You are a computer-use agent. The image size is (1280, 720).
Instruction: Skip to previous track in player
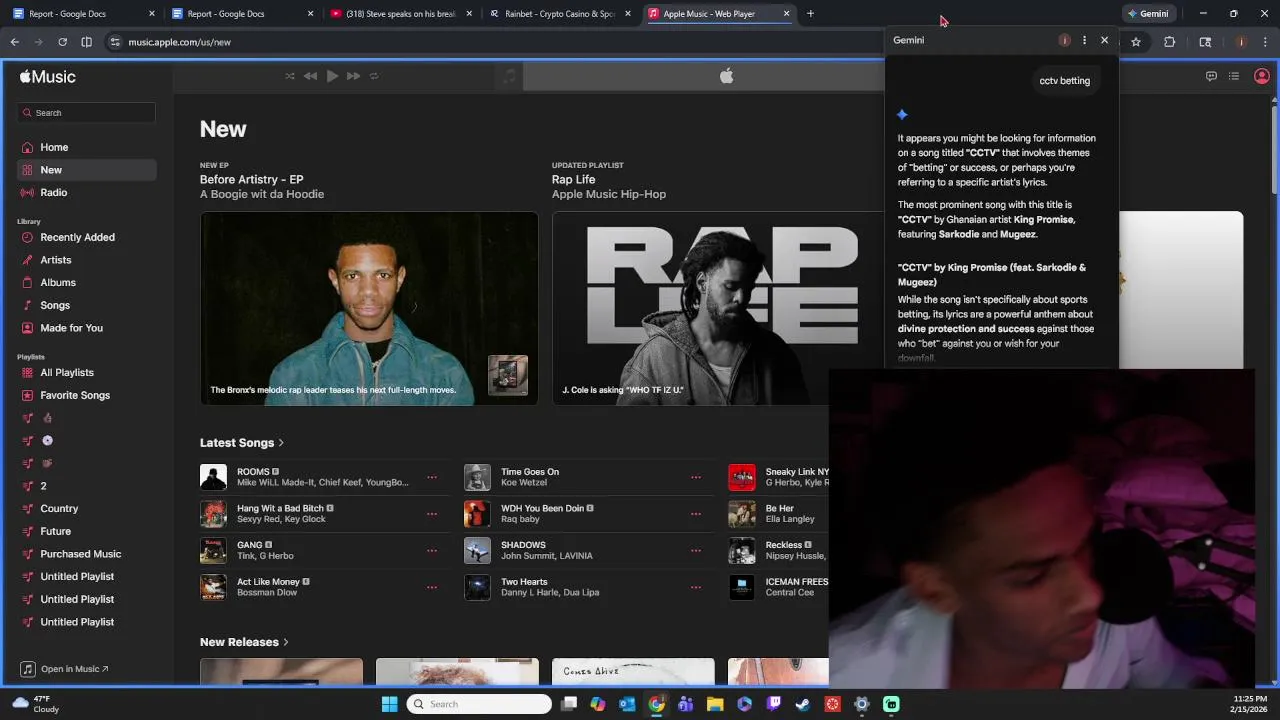pyautogui.click(x=310, y=76)
